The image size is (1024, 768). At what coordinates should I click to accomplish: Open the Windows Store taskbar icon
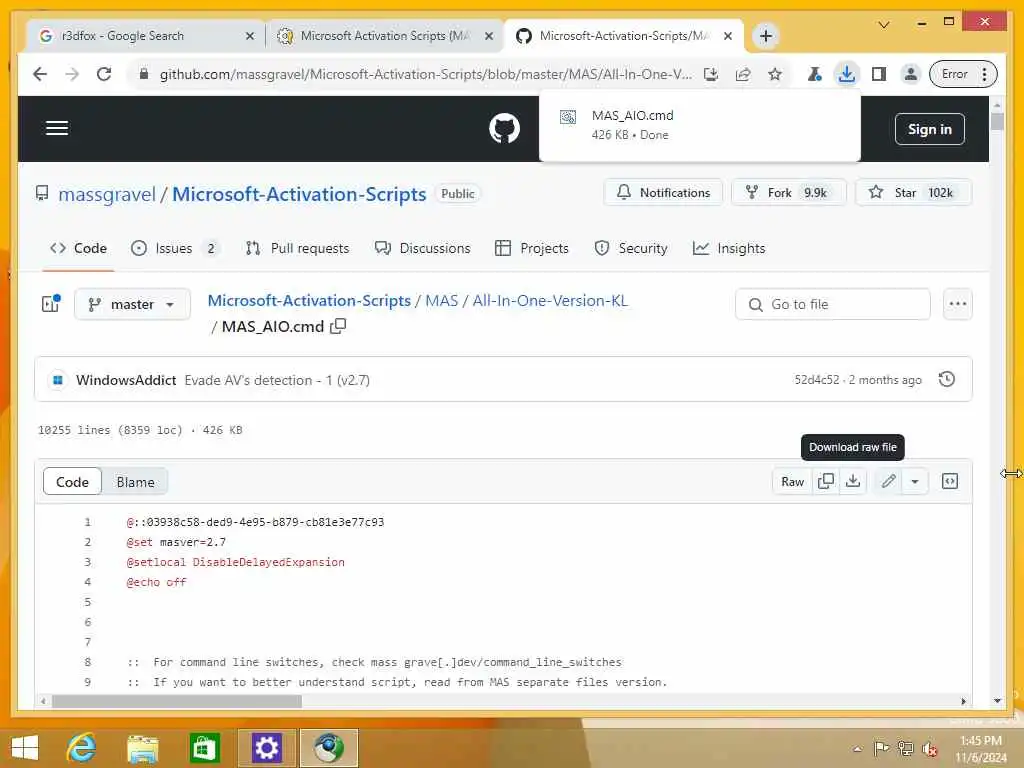point(204,748)
